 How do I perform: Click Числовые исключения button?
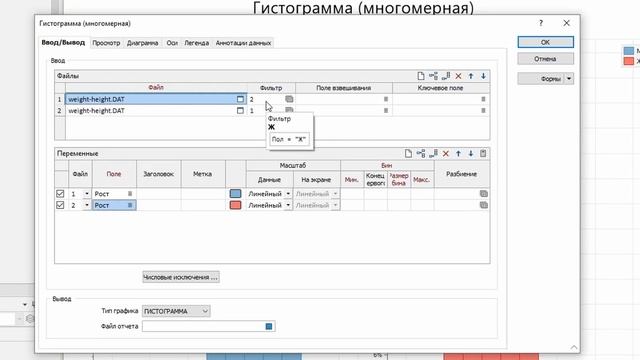coord(181,277)
